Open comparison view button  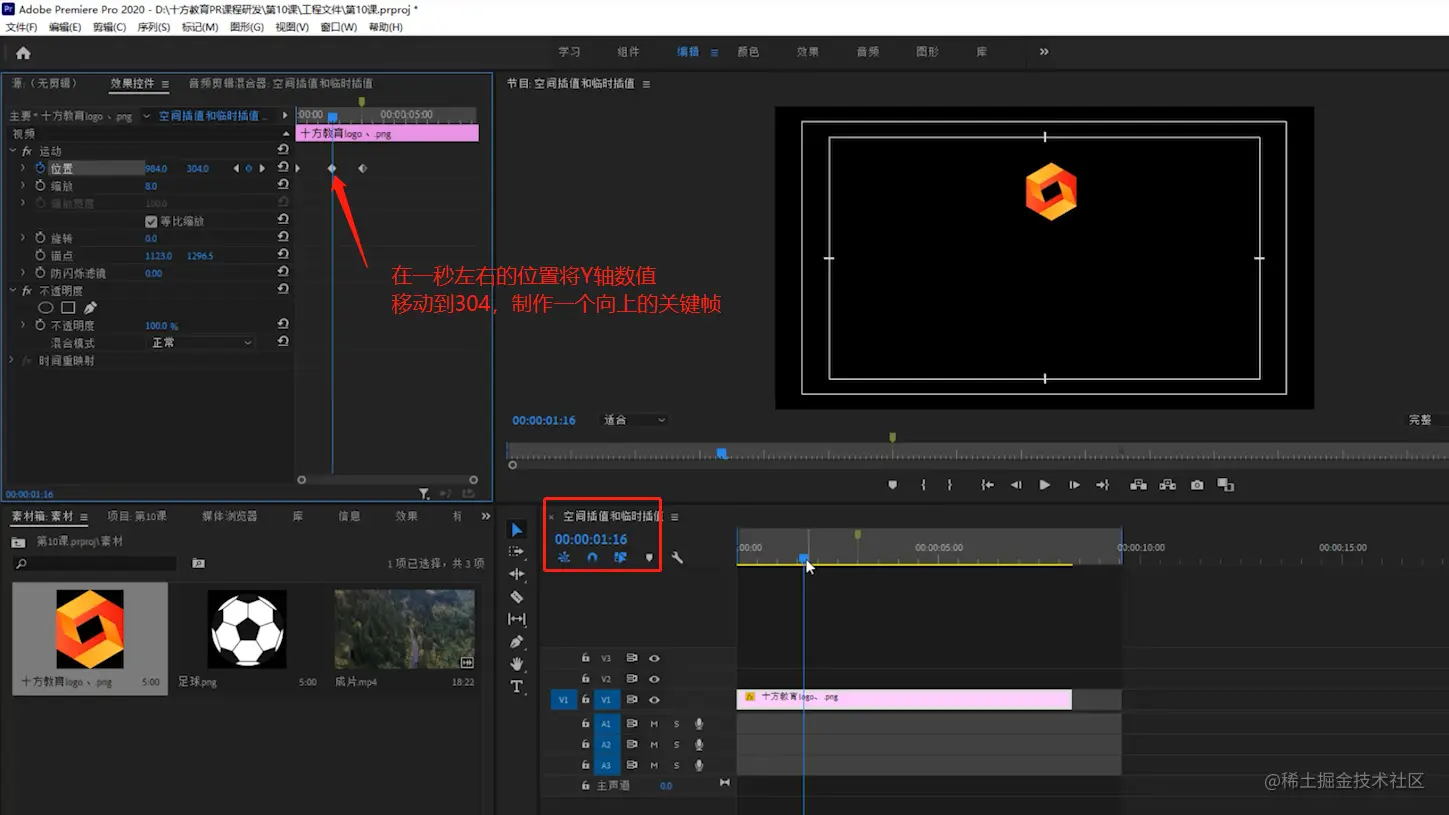[1226, 485]
